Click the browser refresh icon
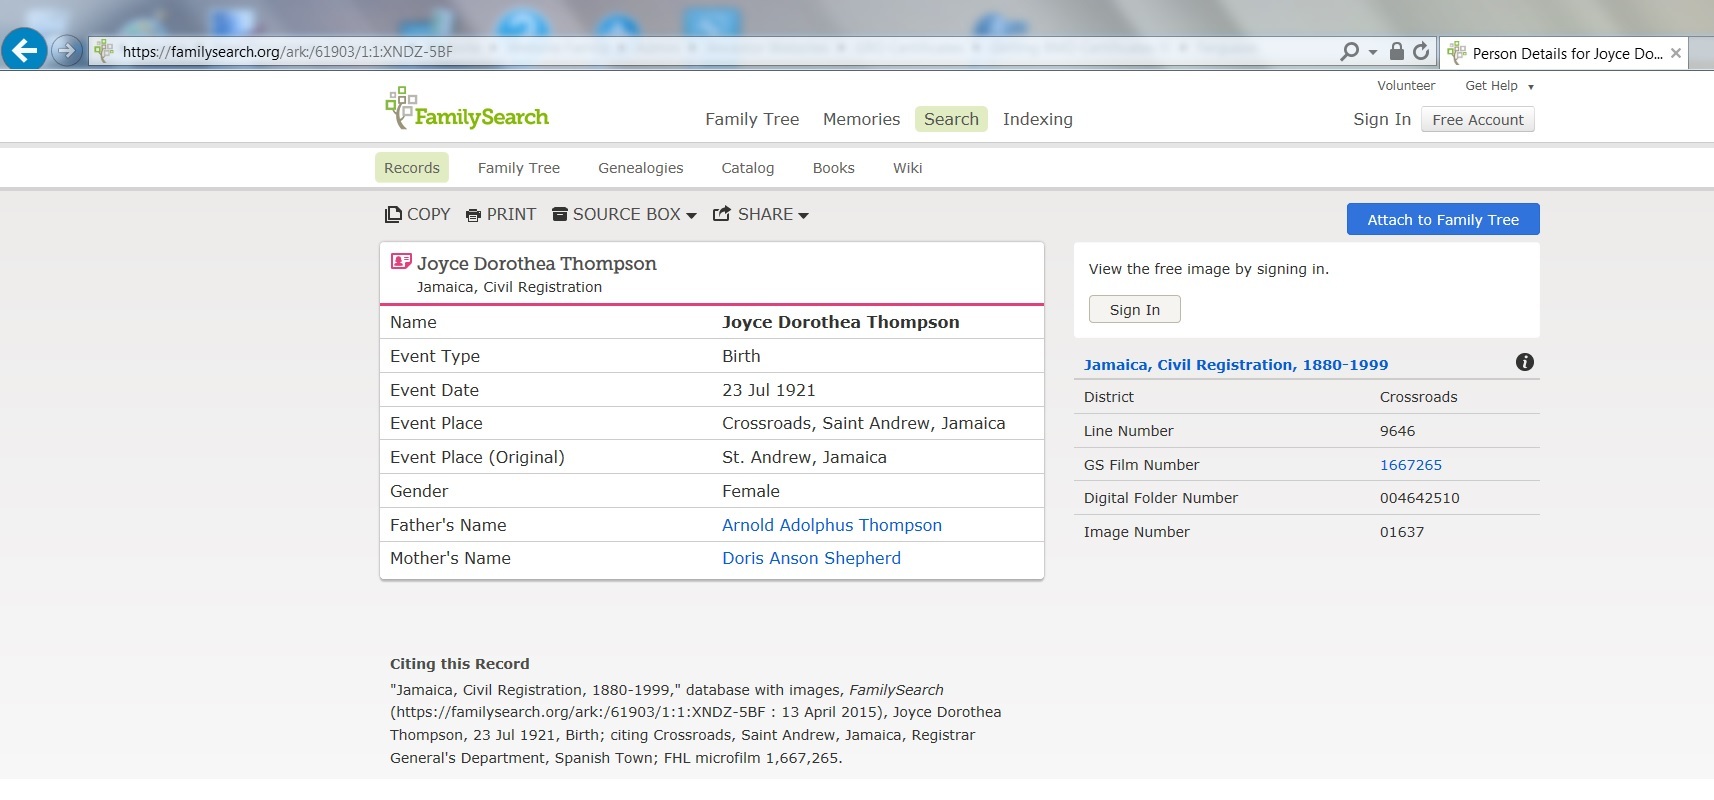This screenshot has height=800, width=1714. tap(1421, 51)
